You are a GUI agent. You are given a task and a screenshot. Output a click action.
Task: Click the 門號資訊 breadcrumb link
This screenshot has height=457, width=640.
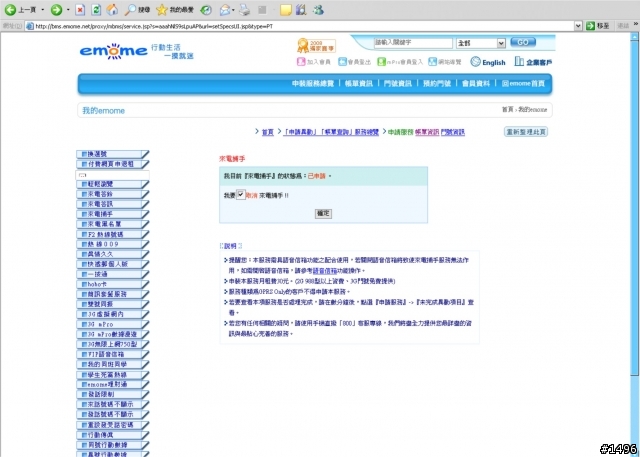pos(453,132)
